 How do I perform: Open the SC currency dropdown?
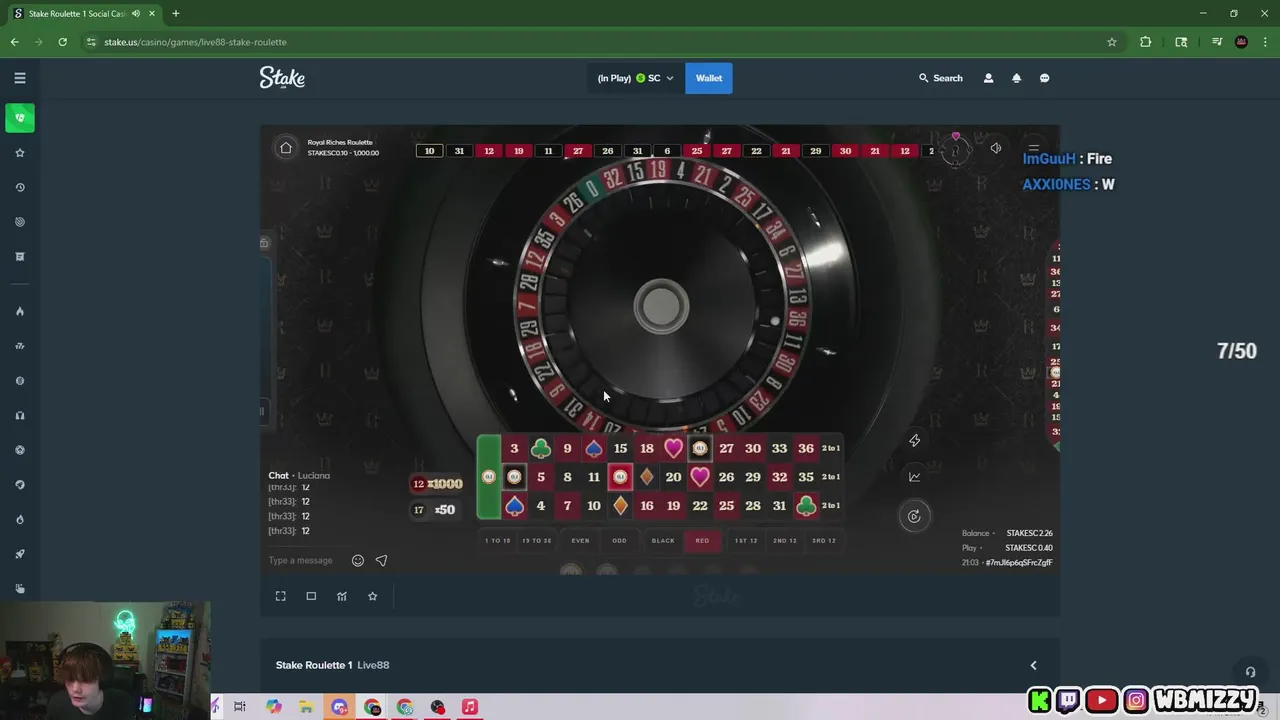[635, 78]
